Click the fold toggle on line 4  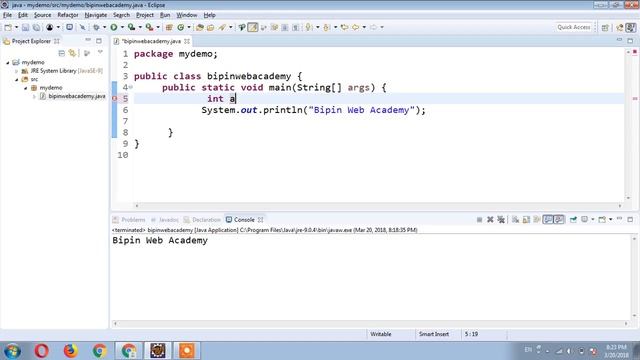[131, 87]
